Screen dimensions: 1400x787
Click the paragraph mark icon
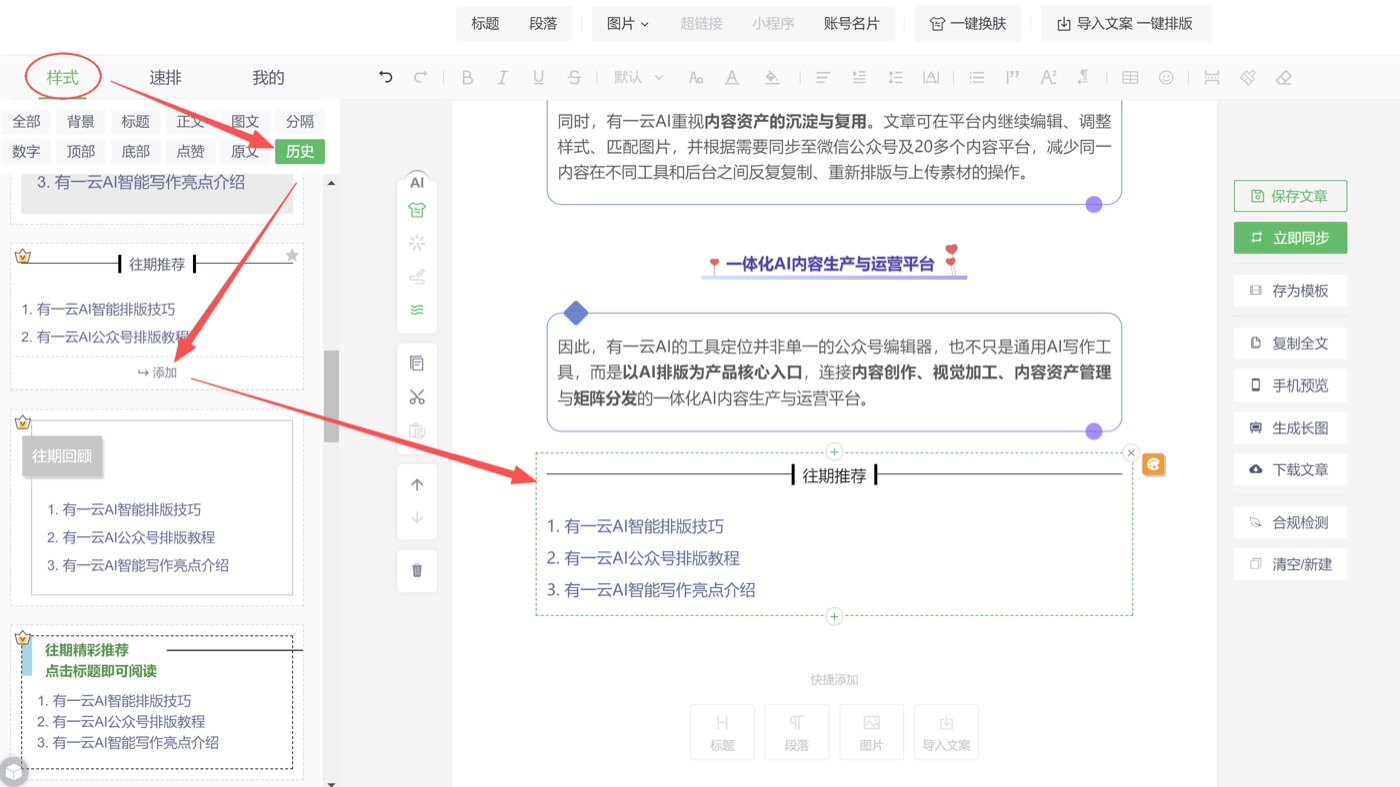click(x=1084, y=77)
